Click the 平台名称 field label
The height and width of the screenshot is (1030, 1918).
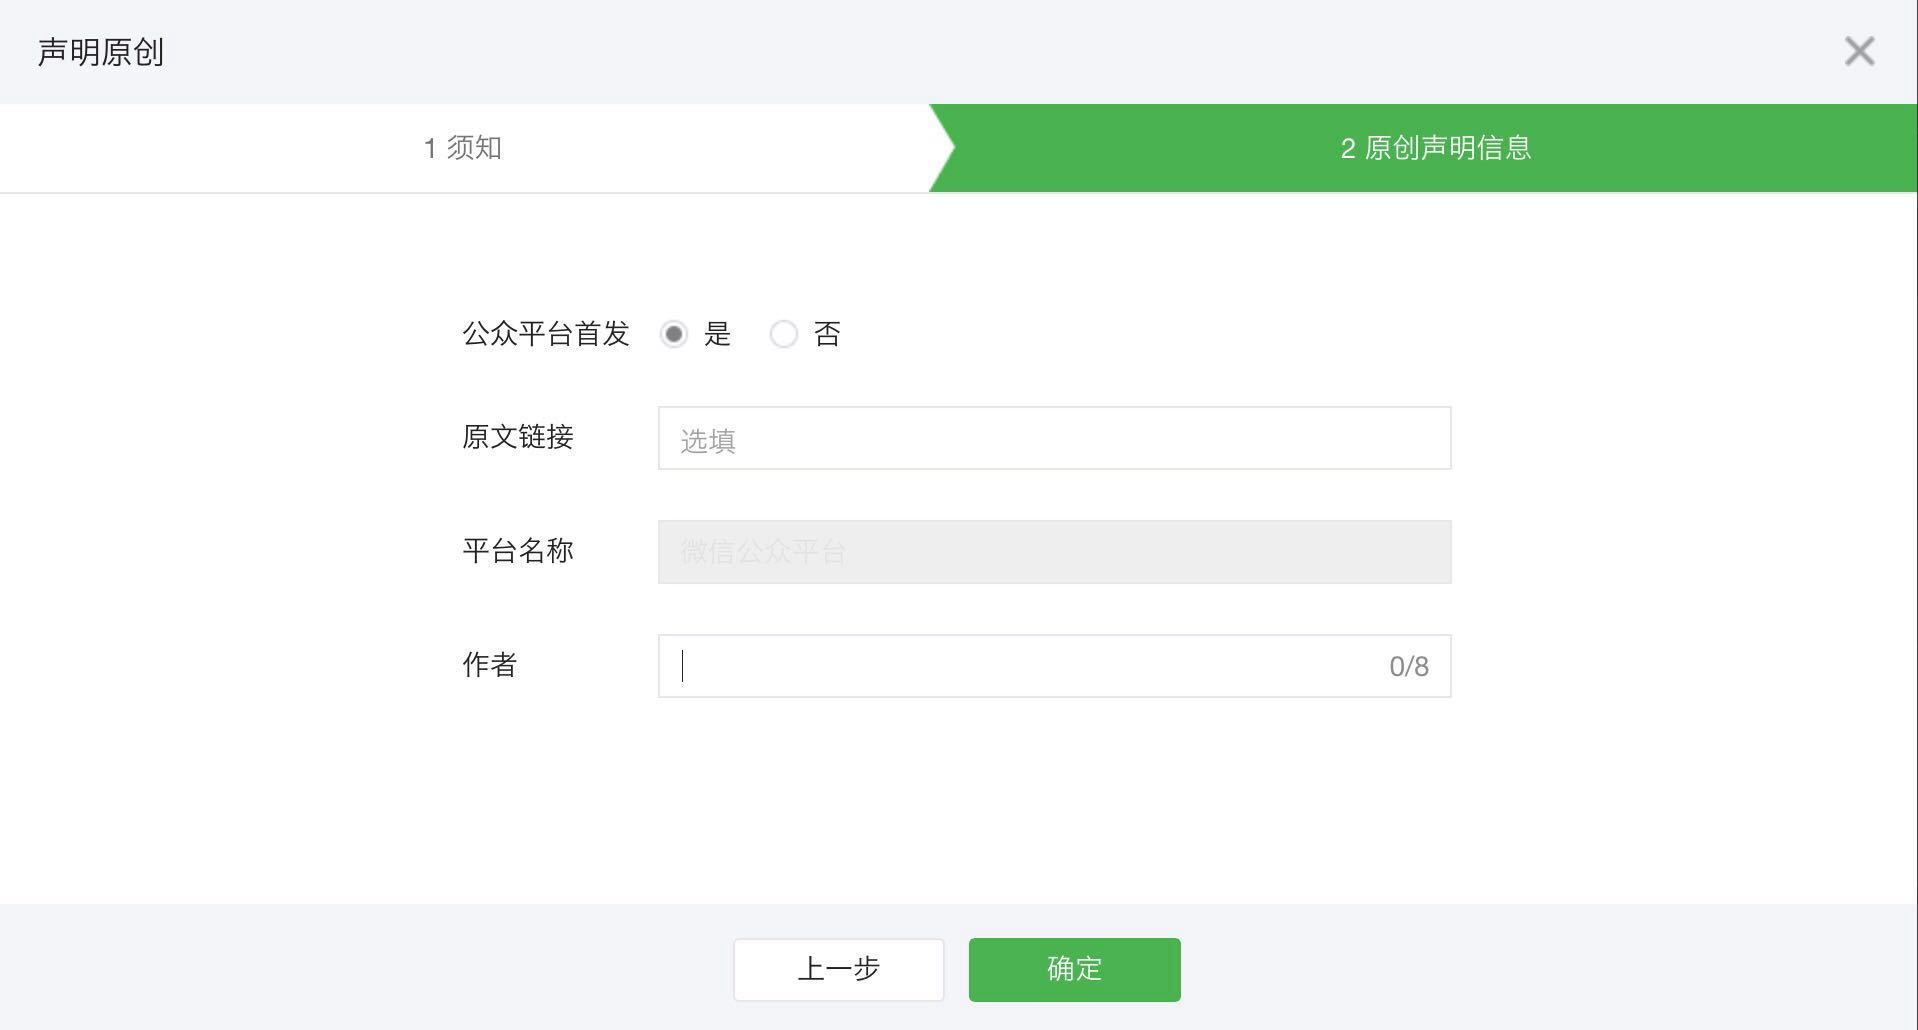516,551
